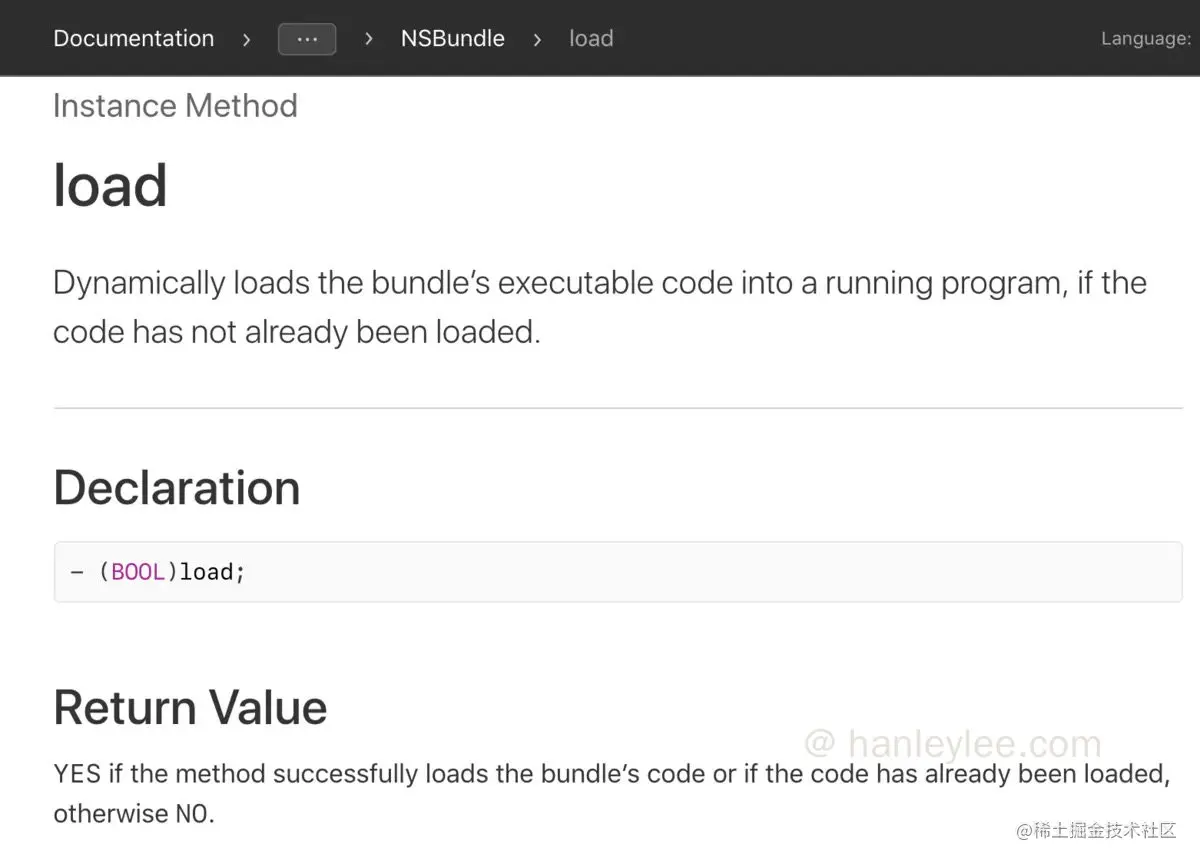
Task: Click the divider line above Declaration
Action: click(618, 408)
